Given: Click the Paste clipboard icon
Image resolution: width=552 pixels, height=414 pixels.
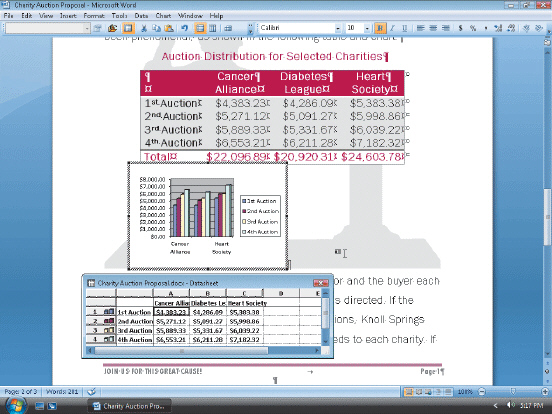Looking at the screenshot, I should click(169, 28).
